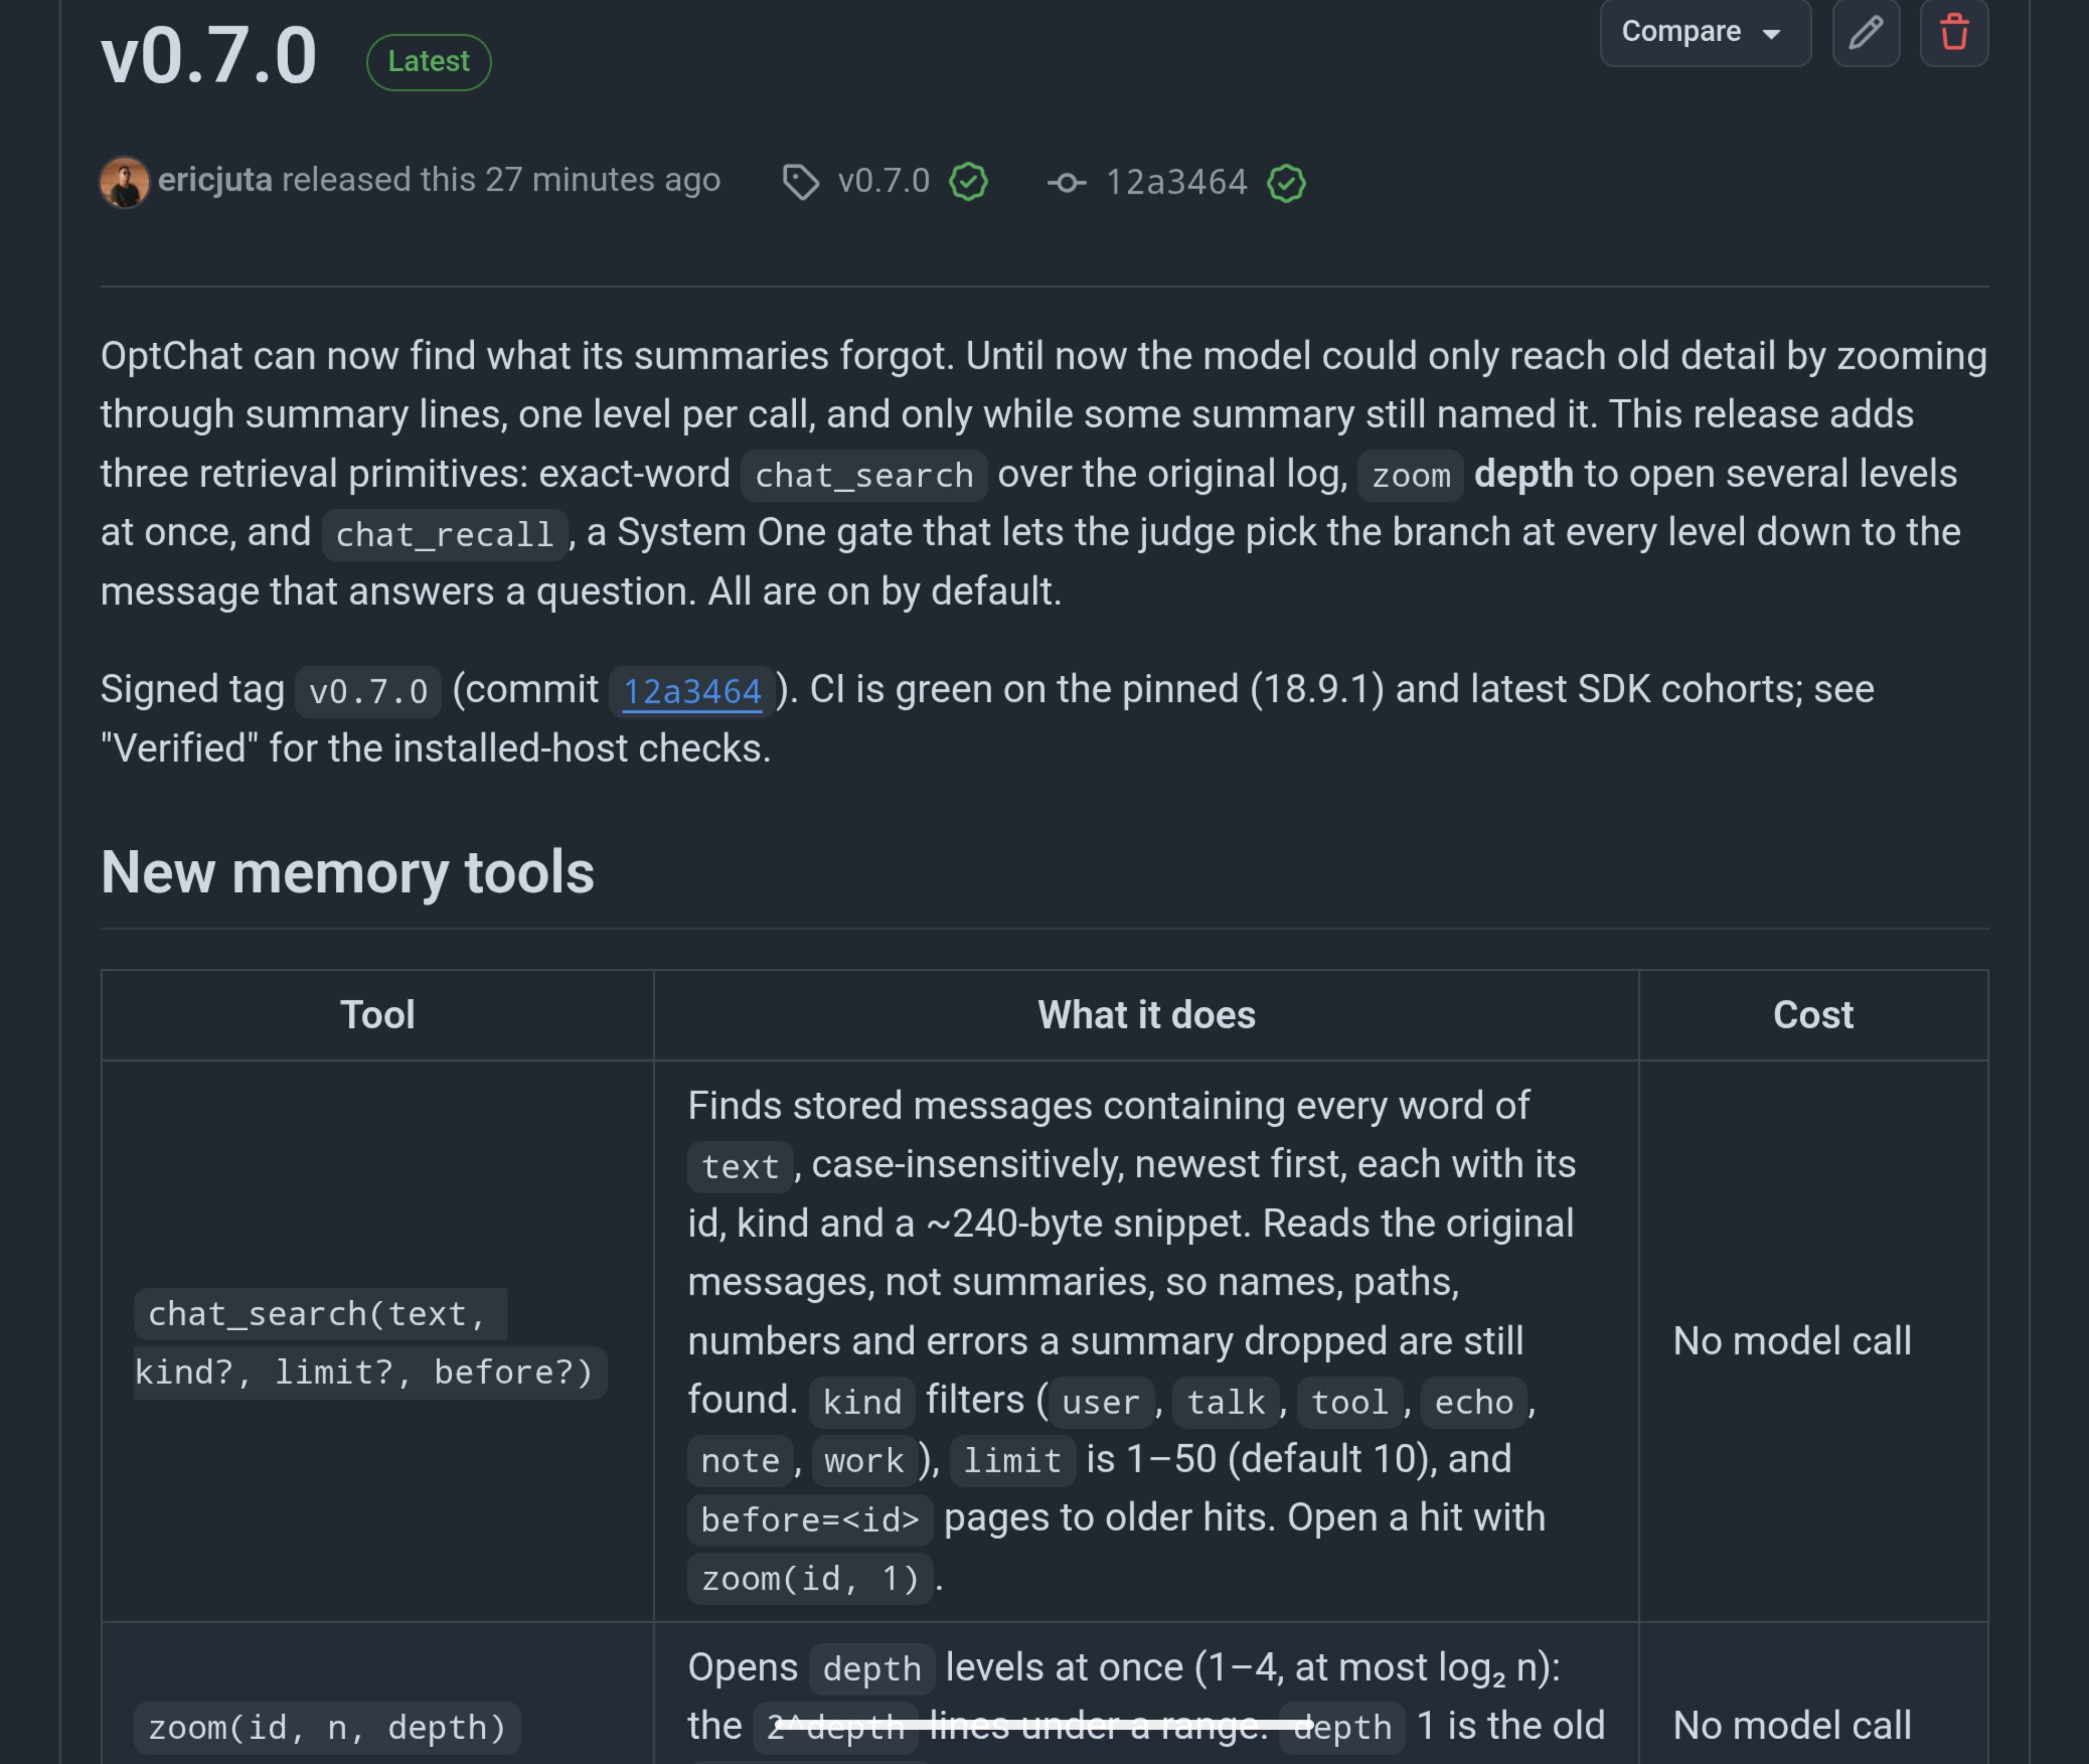Viewport: 2089px width, 1764px height.
Task: Open the ericjuta author link
Action: click(215, 180)
